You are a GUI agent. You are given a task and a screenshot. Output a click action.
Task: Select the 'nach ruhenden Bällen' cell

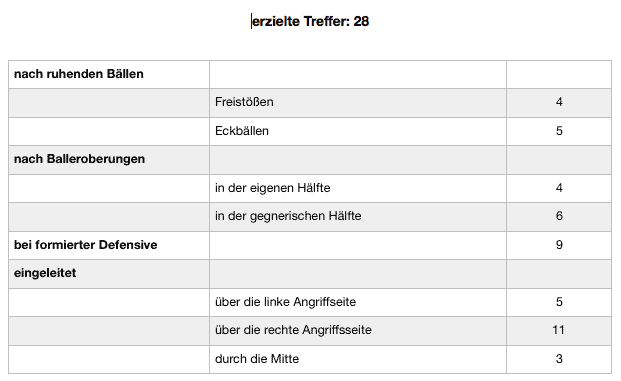(109, 74)
